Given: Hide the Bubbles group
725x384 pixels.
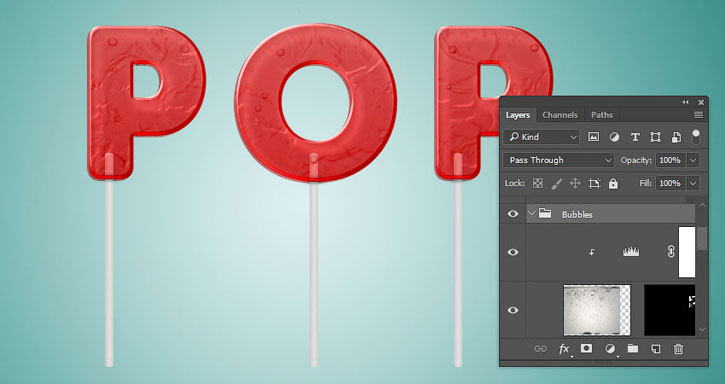Looking at the screenshot, I should click(513, 214).
